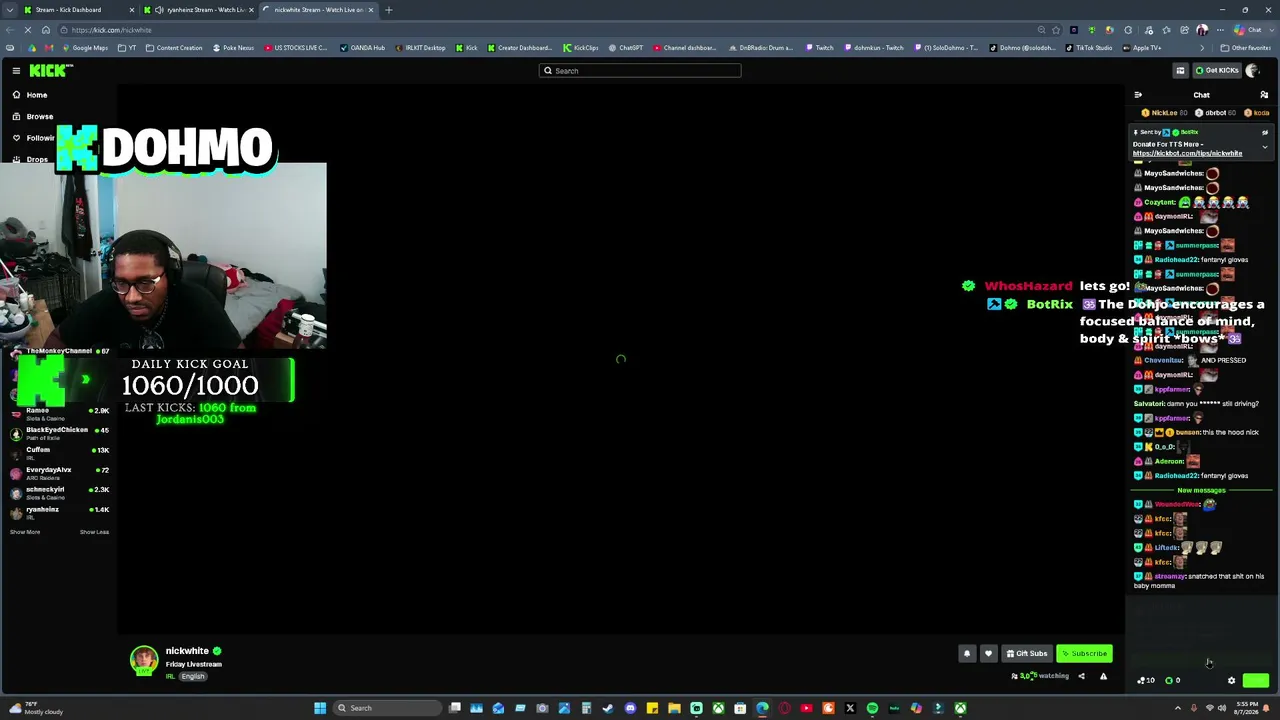Open chat settings gear
1280x720 pixels.
[x=1232, y=680]
